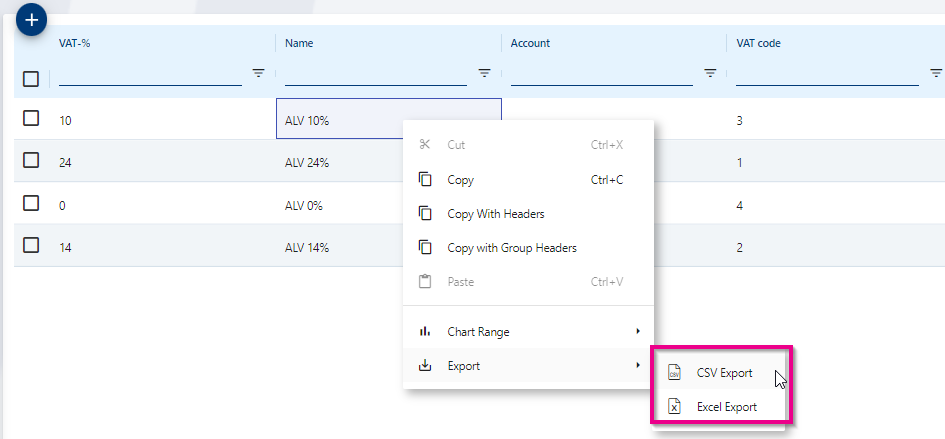The height and width of the screenshot is (439, 945).
Task: Click the Excel file icon in submenu
Action: coord(674,407)
